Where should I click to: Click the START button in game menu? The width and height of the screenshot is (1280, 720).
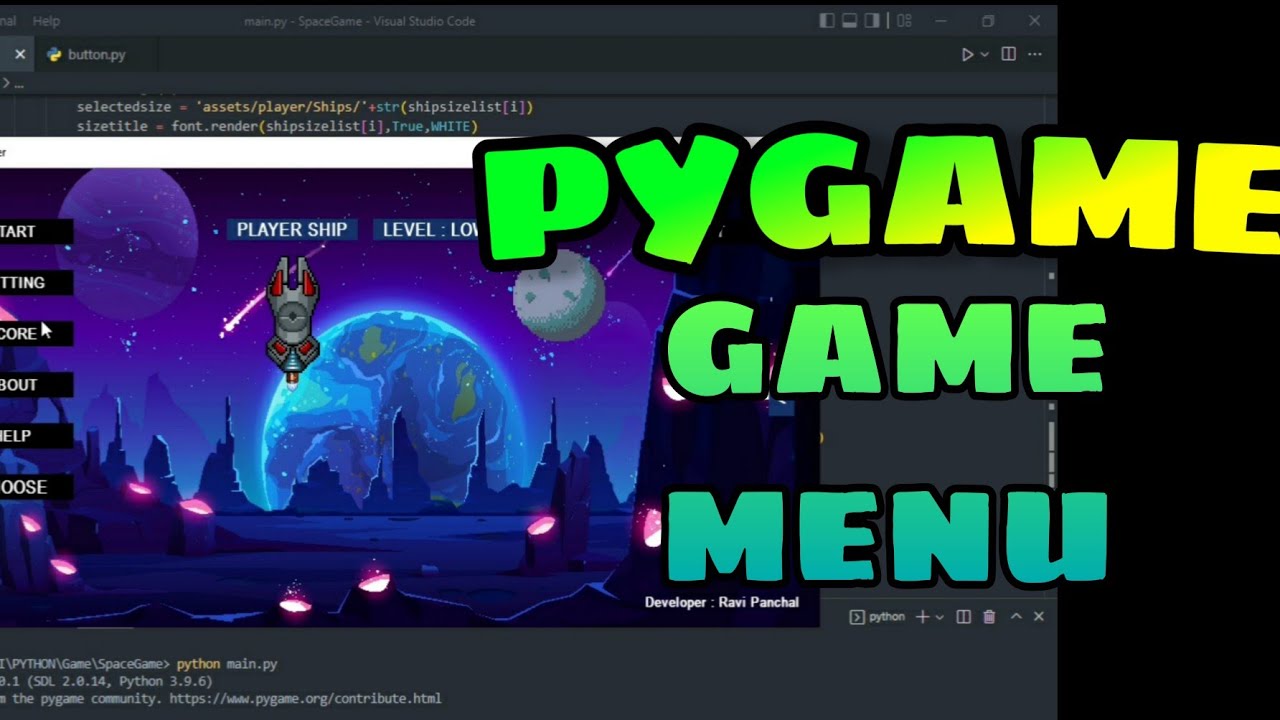pyautogui.click(x=36, y=231)
